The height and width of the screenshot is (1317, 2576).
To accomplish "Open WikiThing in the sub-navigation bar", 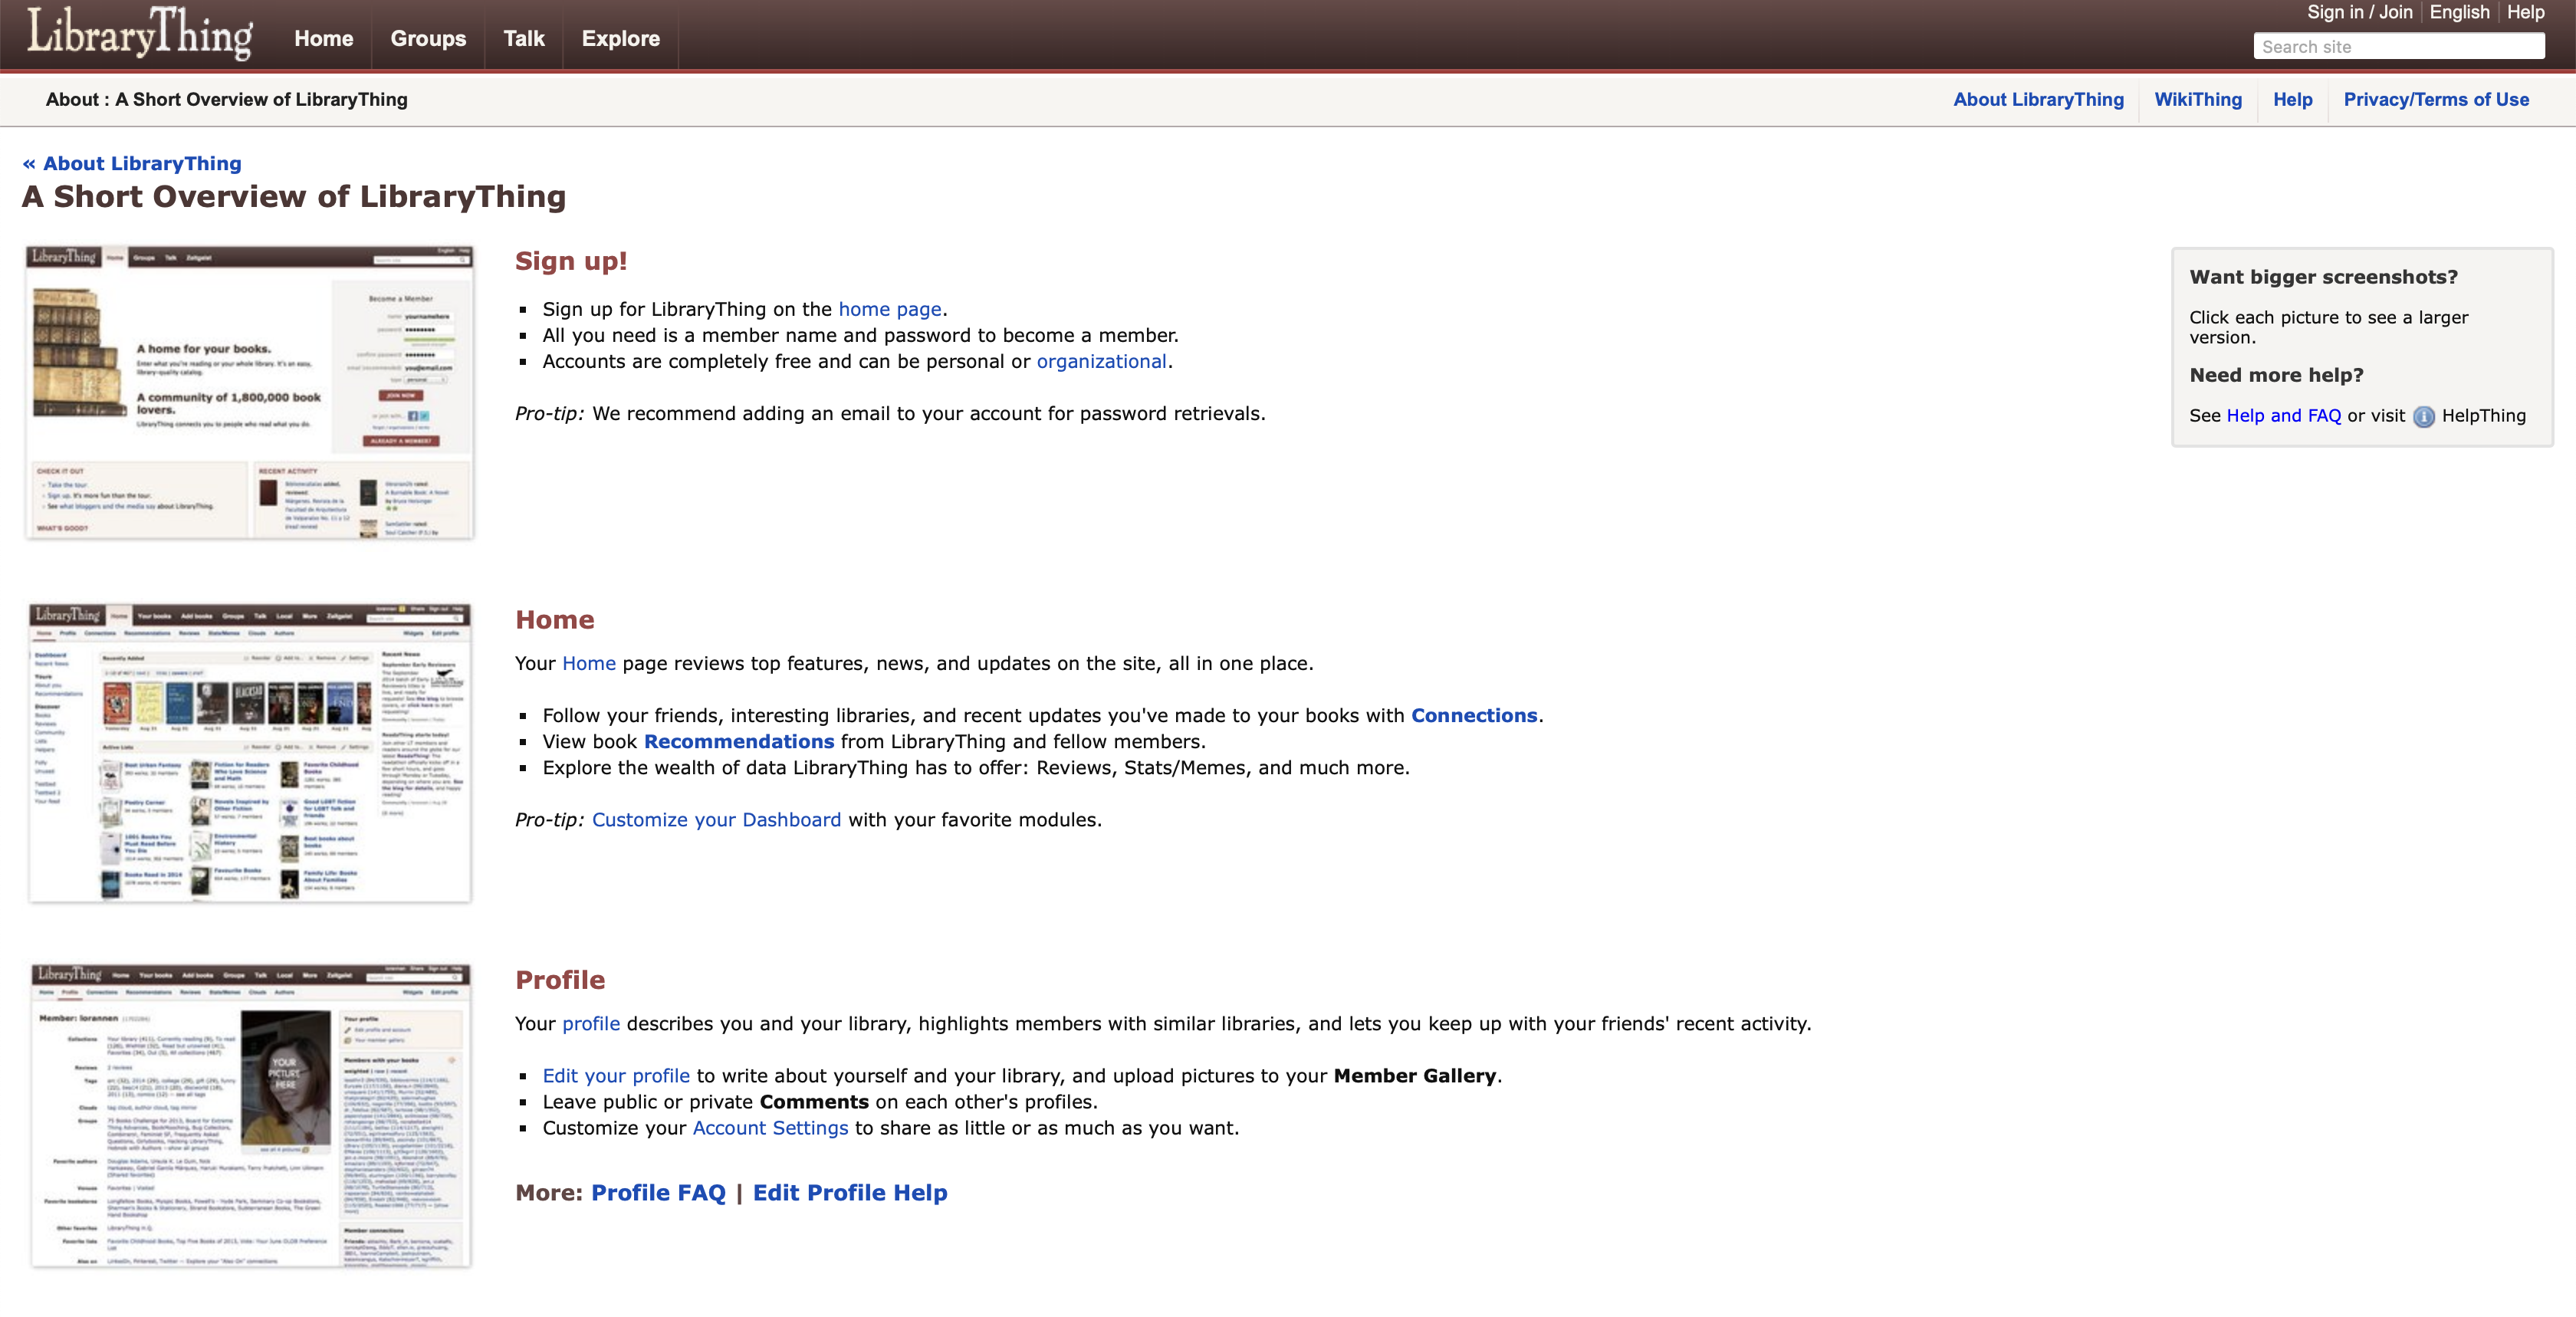I will coord(2198,100).
